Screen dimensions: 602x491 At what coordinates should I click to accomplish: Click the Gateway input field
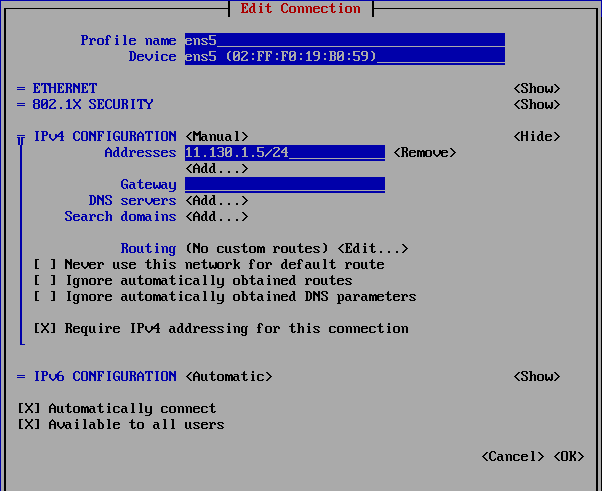coord(284,184)
